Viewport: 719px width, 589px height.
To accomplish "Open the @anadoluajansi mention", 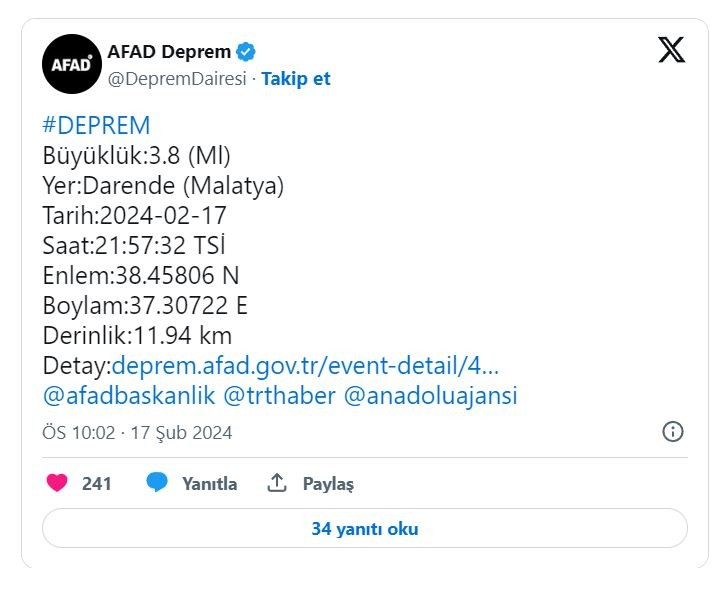I will (430, 396).
